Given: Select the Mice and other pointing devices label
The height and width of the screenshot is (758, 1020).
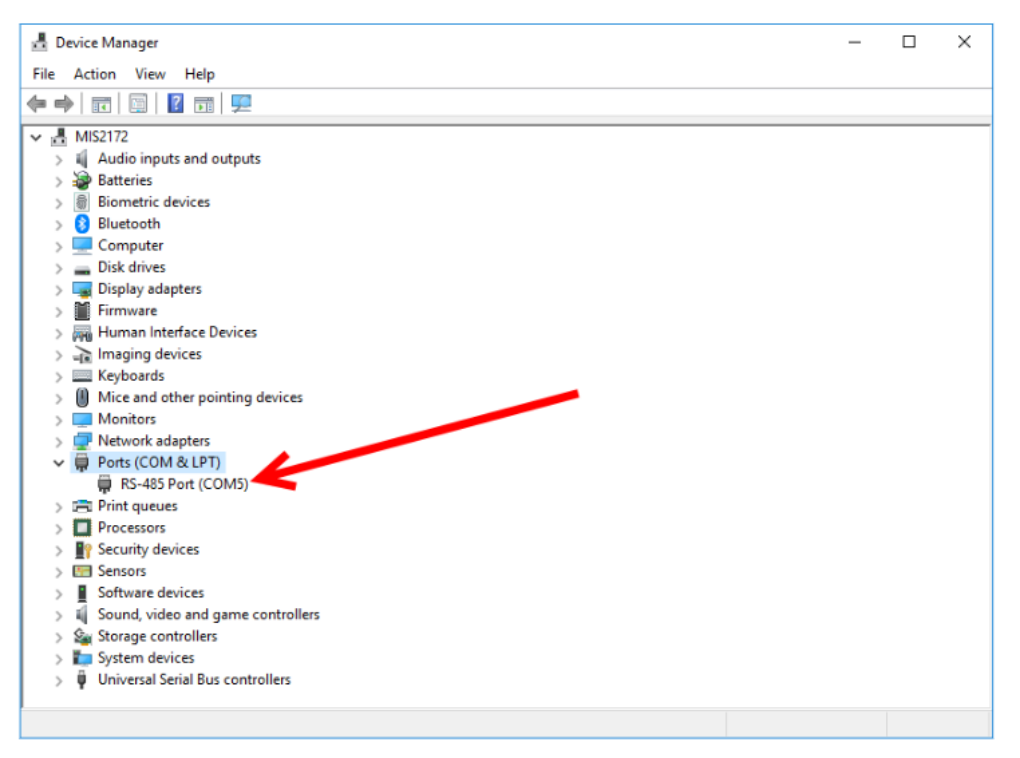Looking at the screenshot, I should (x=200, y=398).
